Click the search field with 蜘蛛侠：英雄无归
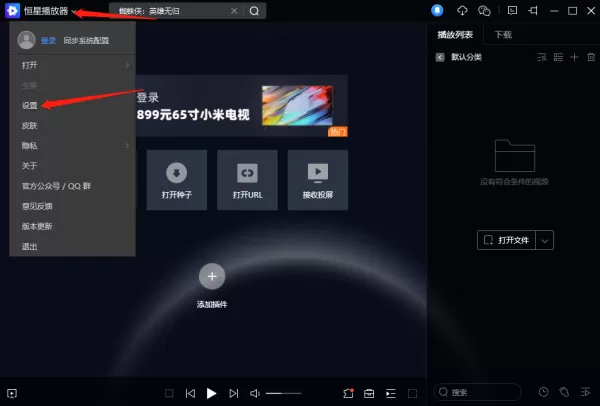Image resolution: width=600 pixels, height=406 pixels. point(174,11)
